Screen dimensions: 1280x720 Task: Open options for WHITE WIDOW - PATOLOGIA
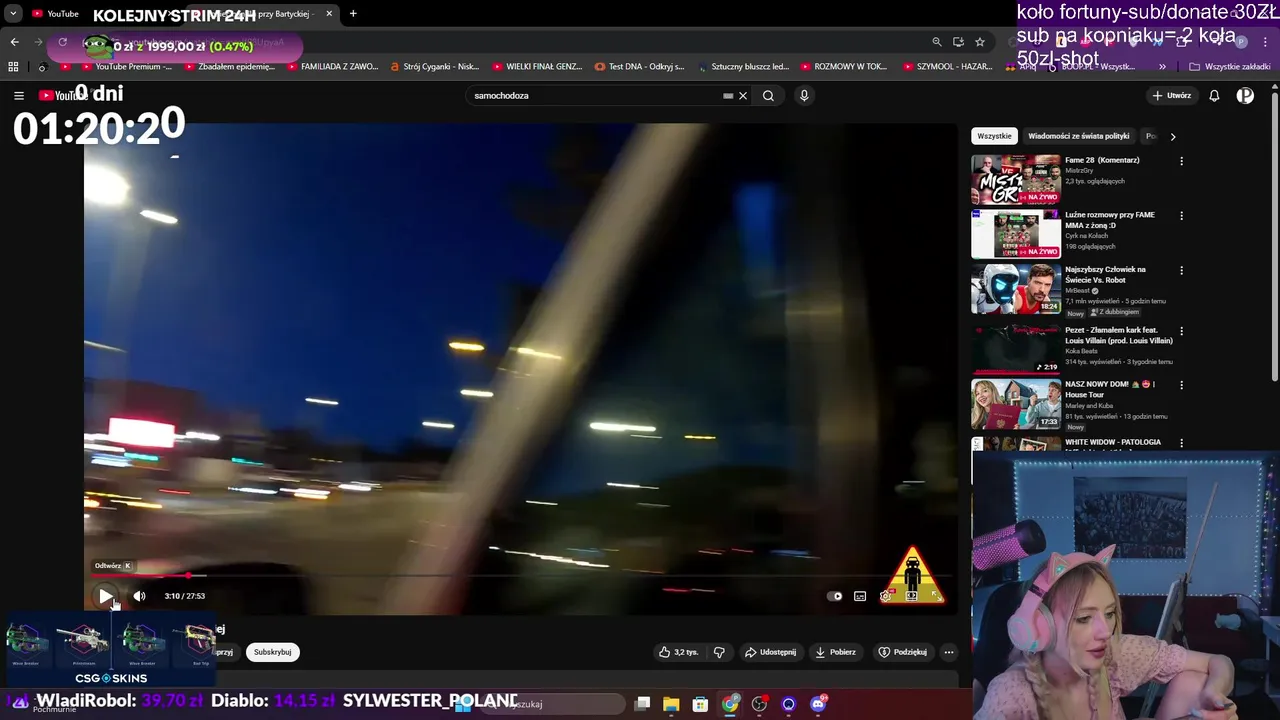click(x=1181, y=443)
